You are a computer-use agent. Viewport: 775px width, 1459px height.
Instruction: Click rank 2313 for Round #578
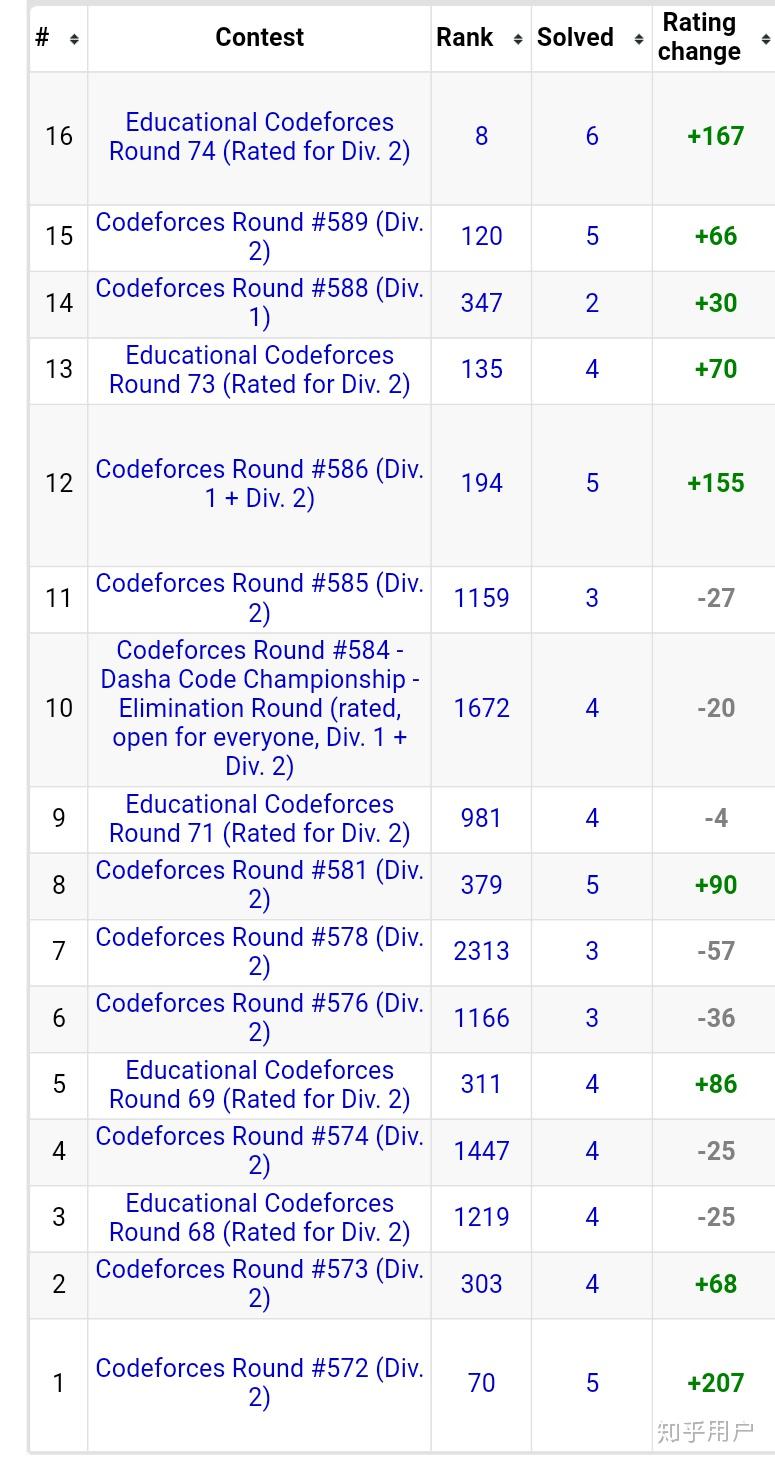click(481, 951)
